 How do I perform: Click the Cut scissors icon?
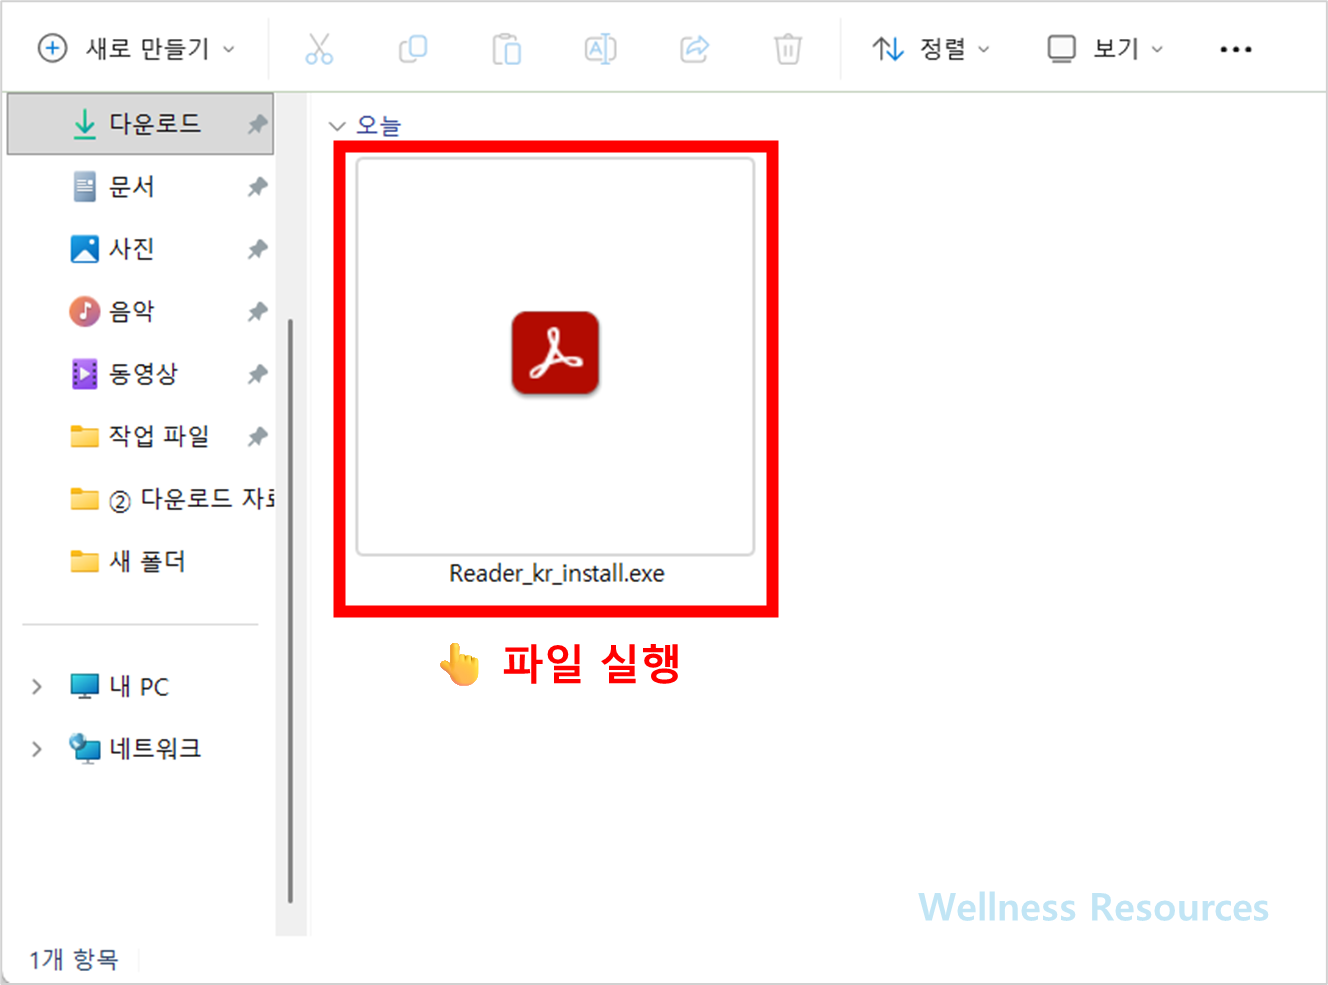click(x=319, y=48)
